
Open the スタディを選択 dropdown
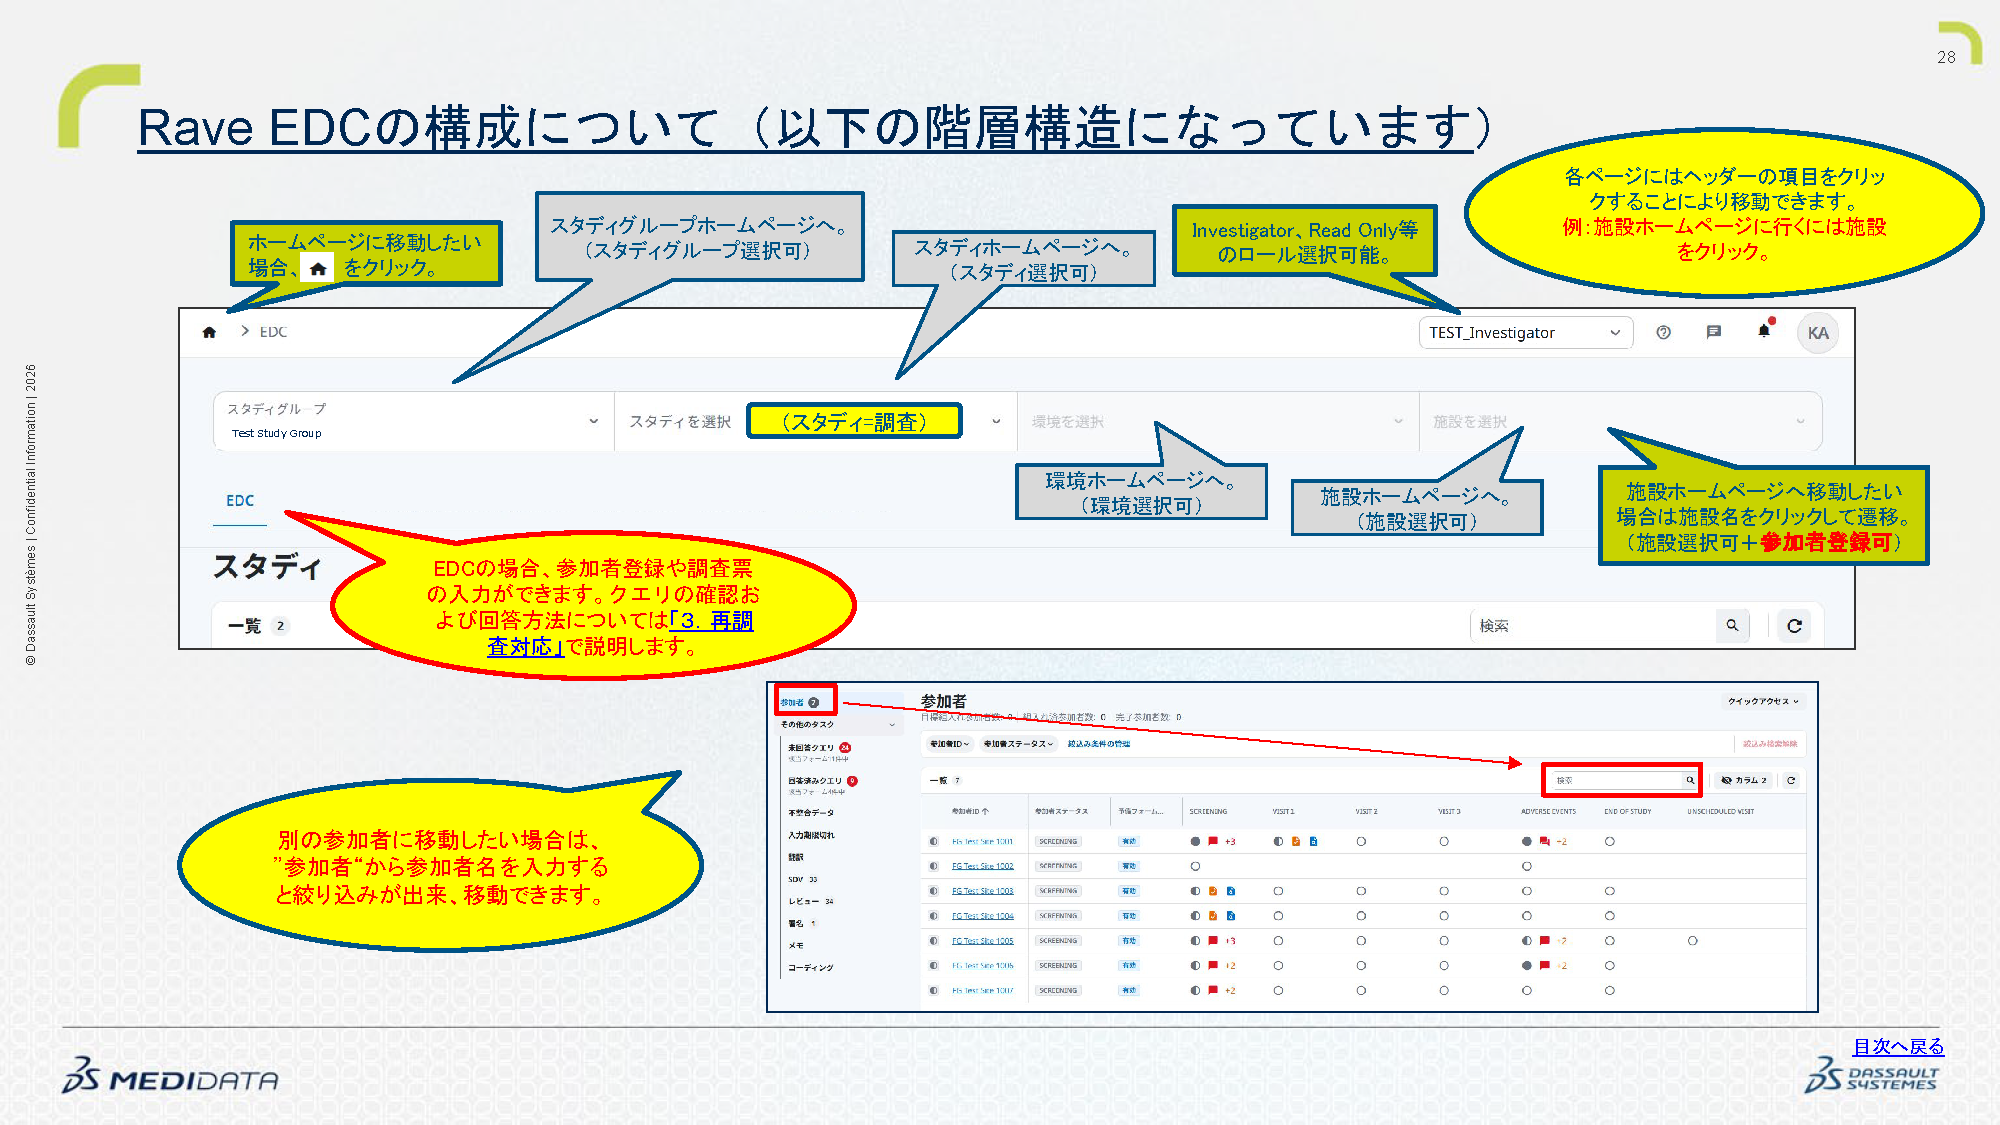pyautogui.click(x=815, y=421)
